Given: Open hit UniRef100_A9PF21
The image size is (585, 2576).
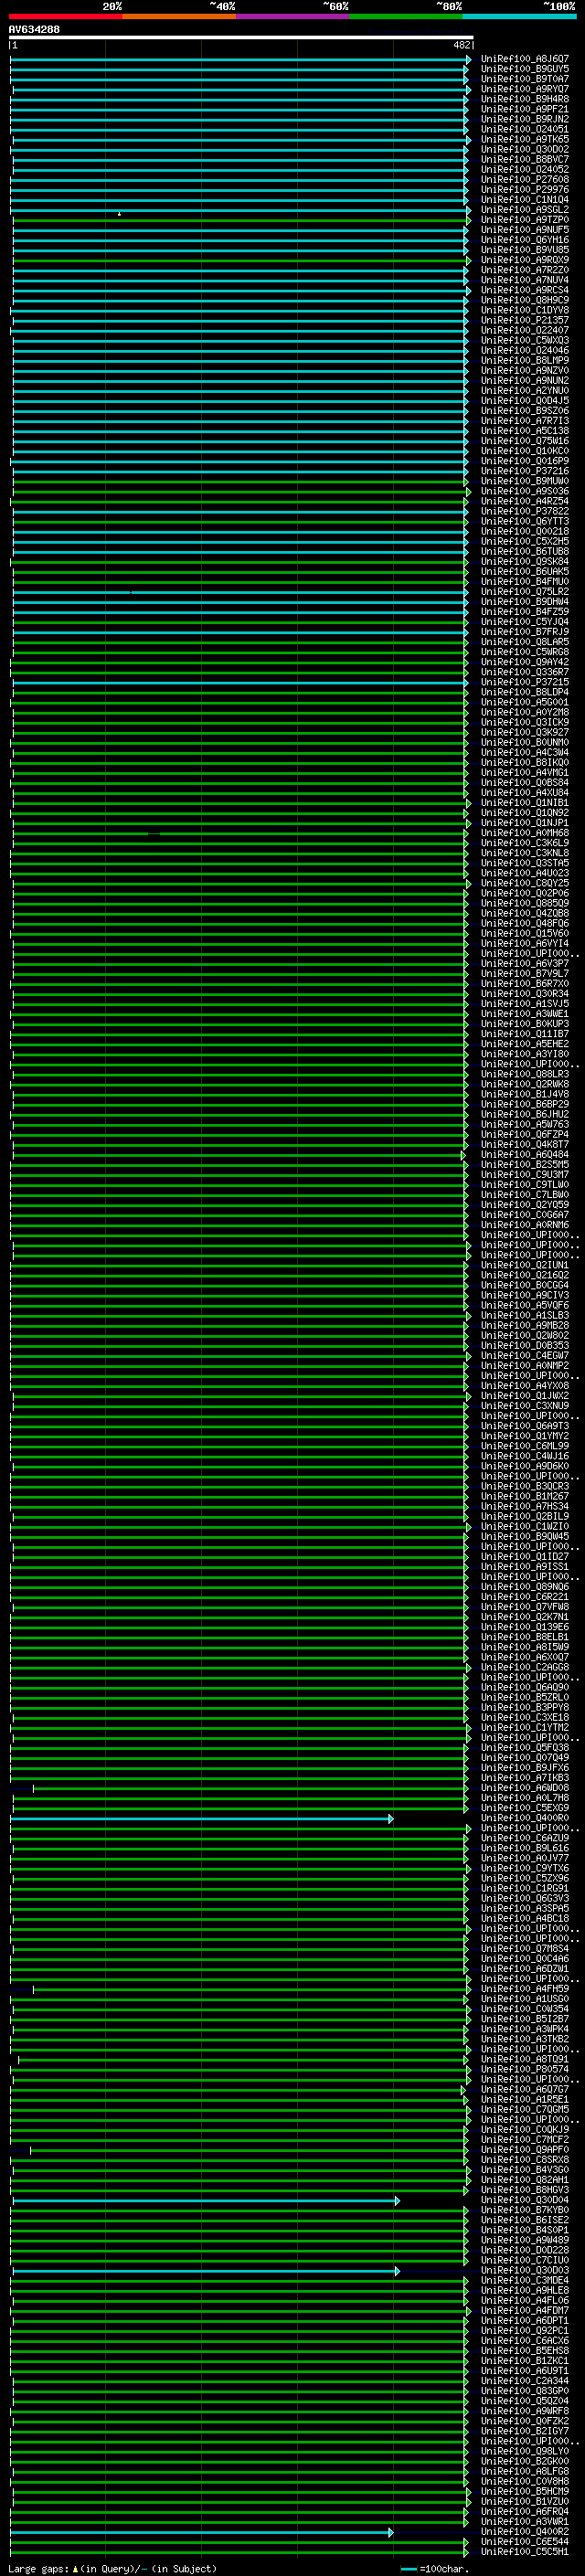Looking at the screenshot, I should pos(525,109).
